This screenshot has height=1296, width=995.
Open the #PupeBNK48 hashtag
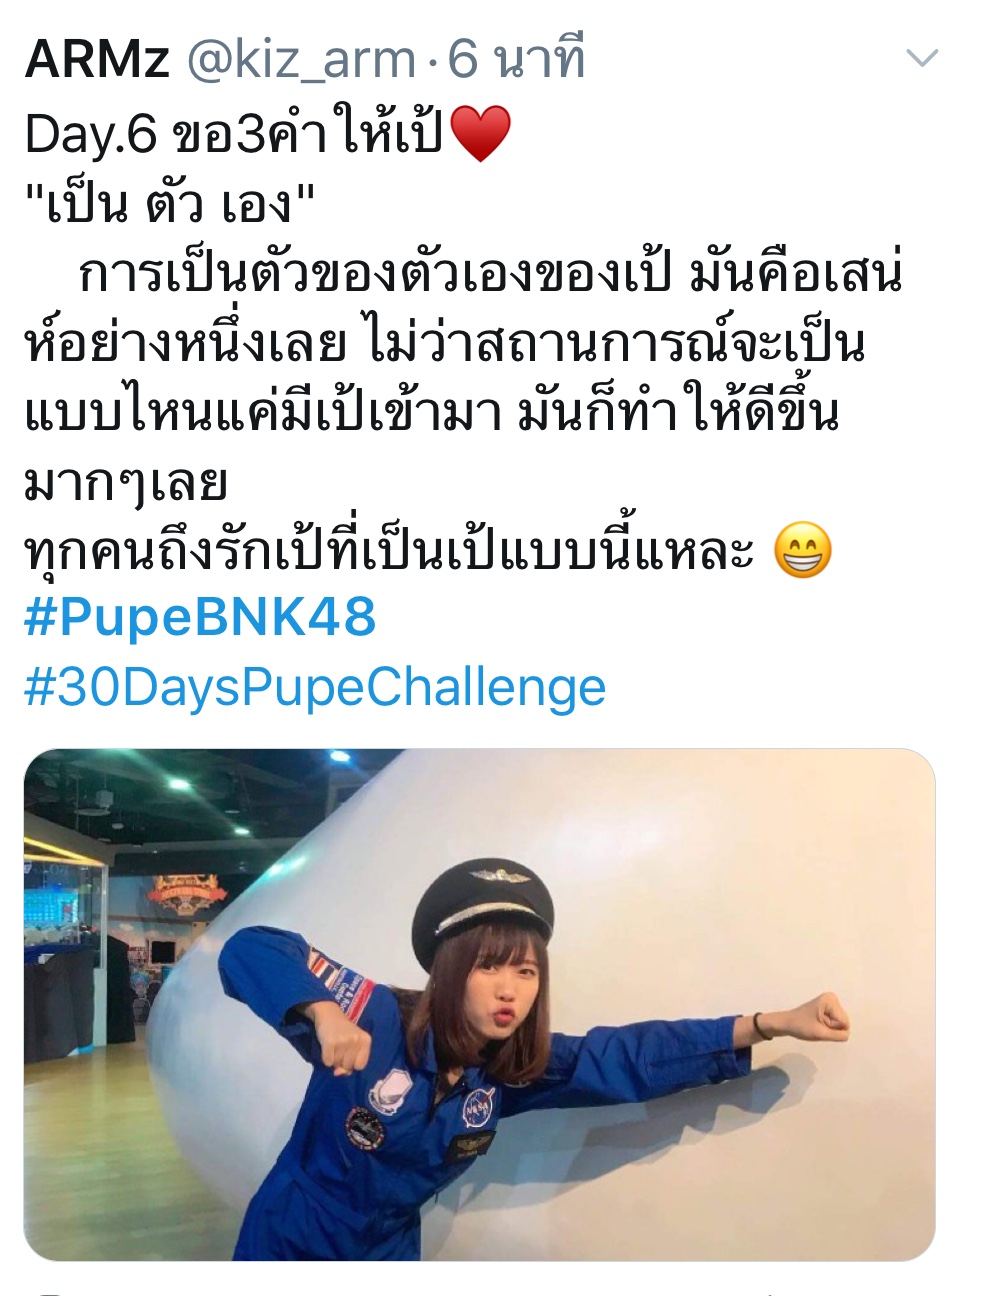200,617
